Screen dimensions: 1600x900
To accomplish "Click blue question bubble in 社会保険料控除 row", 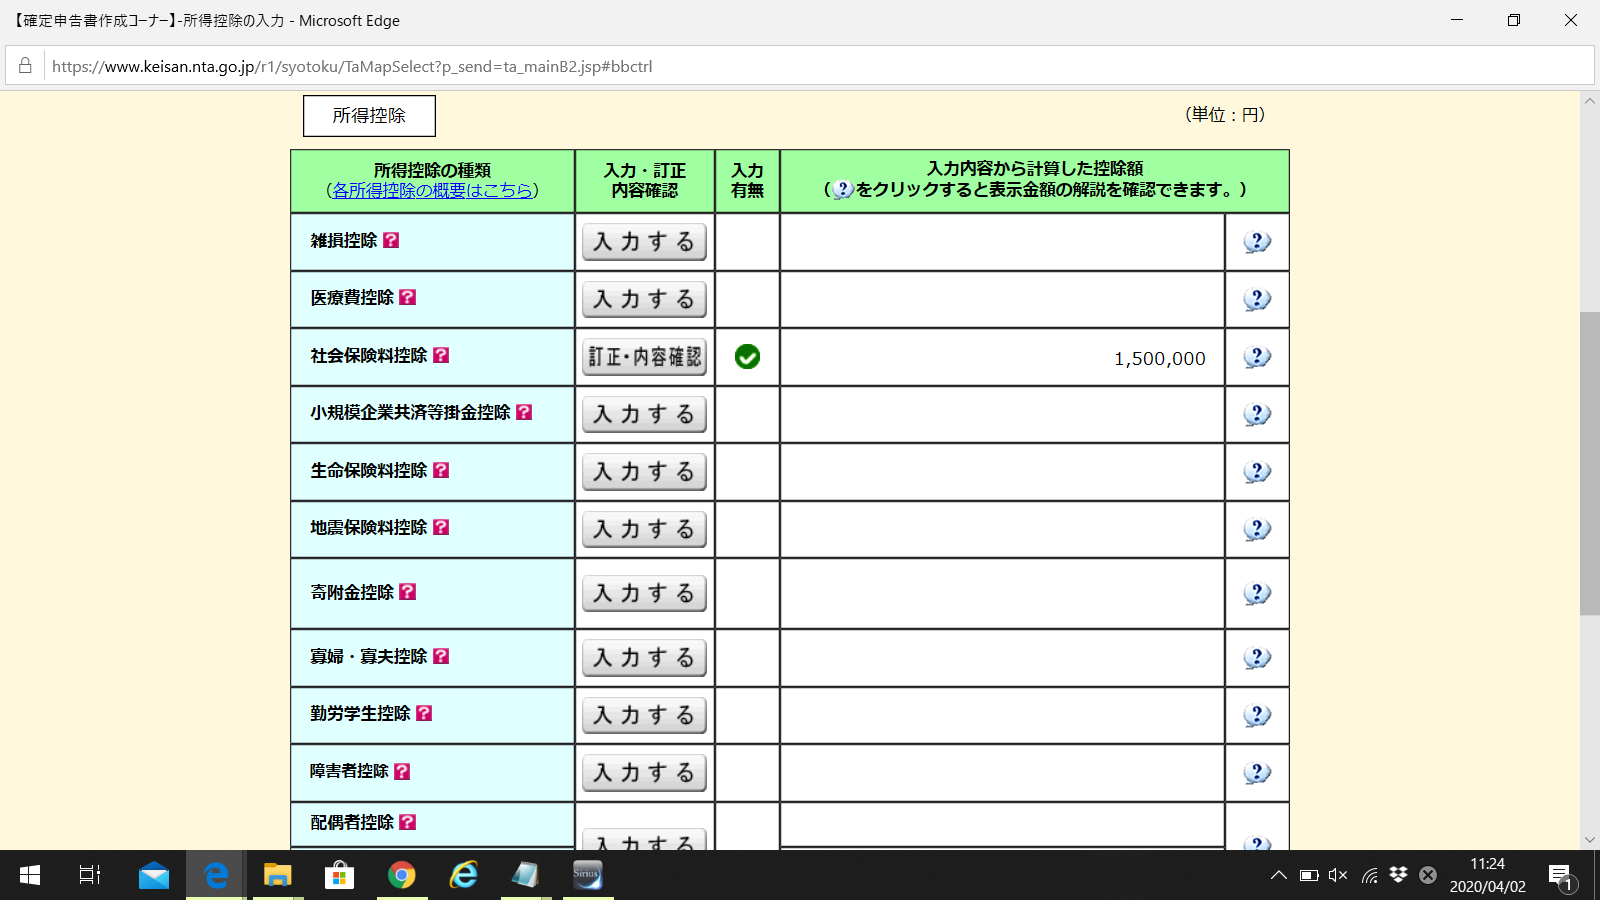I will pos(1256,357).
